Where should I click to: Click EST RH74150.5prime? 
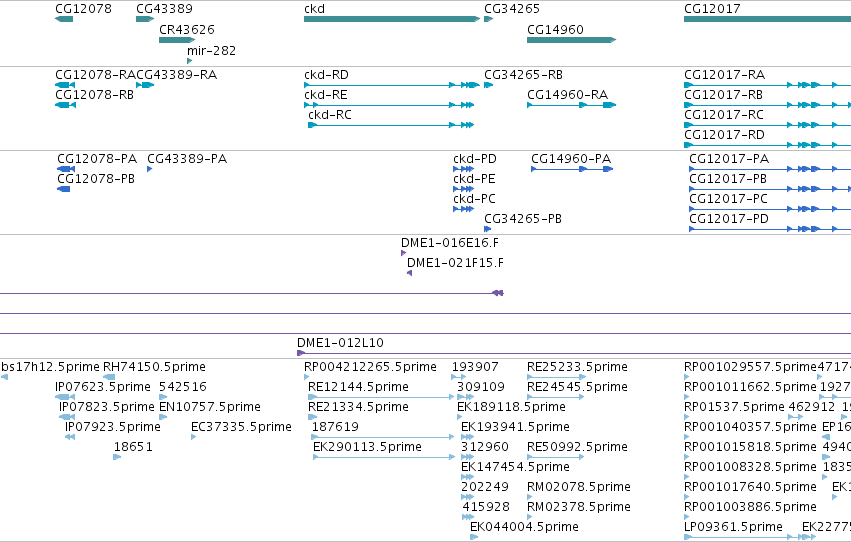pos(154,367)
